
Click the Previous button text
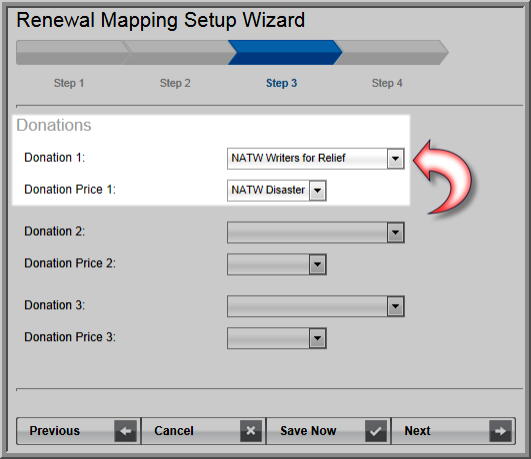[55, 431]
